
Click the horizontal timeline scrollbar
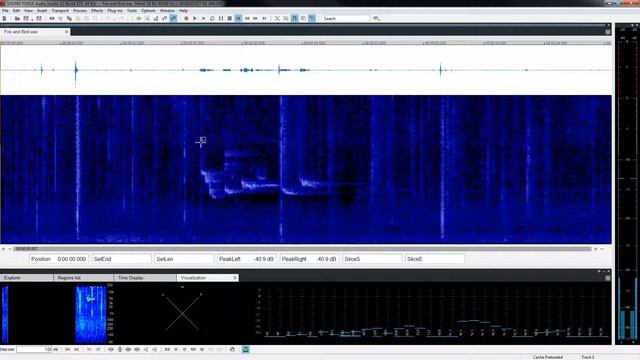302,249
